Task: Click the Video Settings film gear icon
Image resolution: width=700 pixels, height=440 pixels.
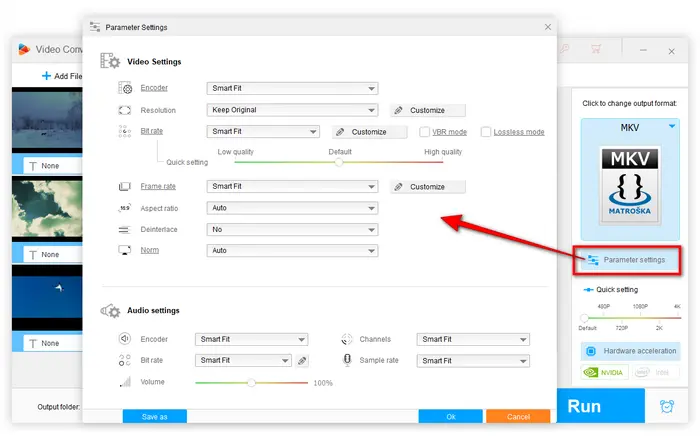Action: point(110,61)
